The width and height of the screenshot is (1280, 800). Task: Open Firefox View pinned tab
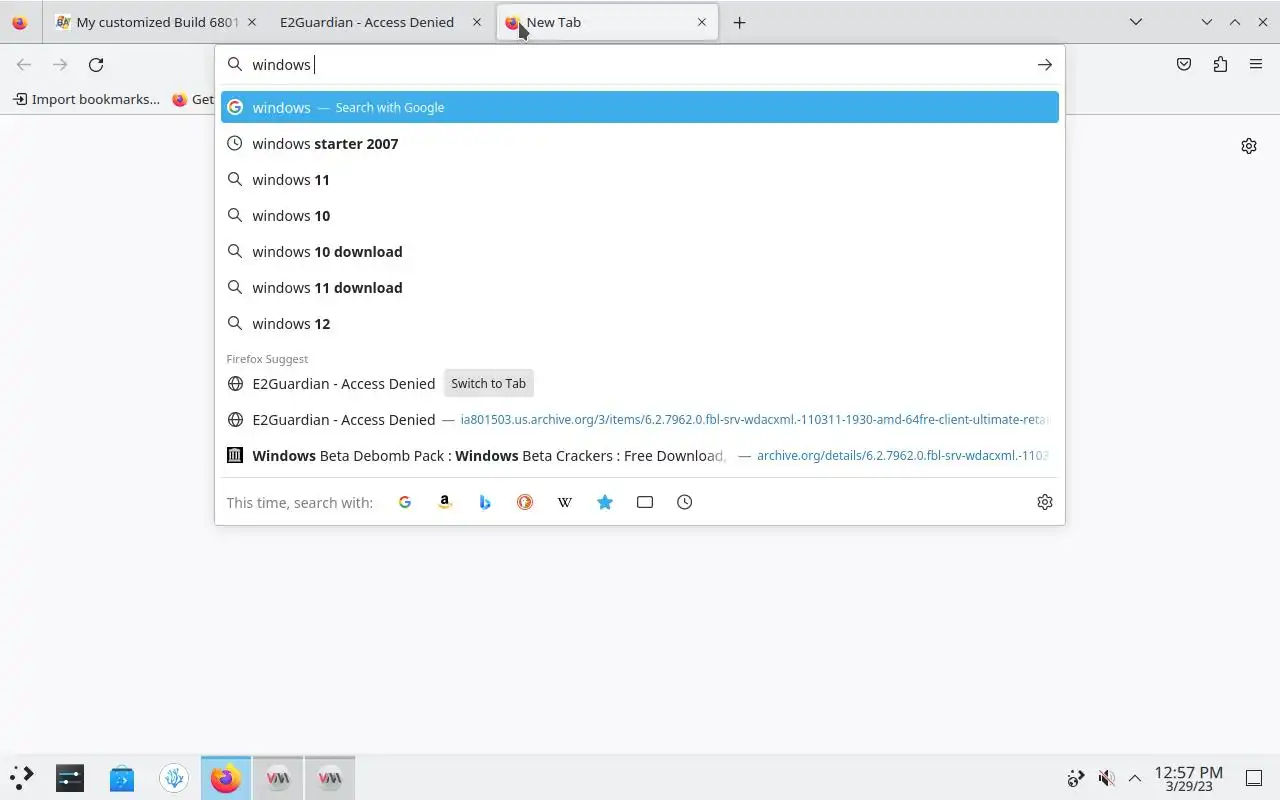point(20,22)
